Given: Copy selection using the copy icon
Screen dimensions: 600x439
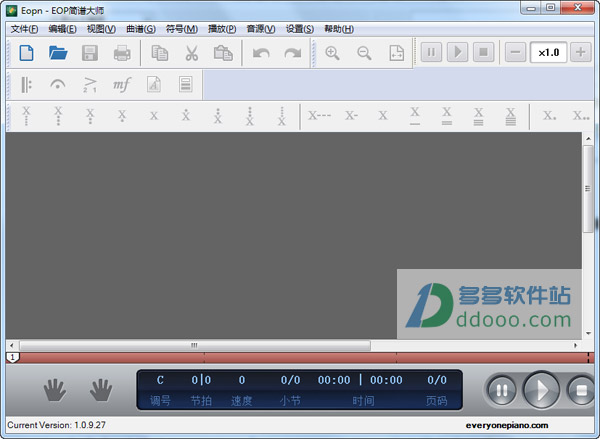Looking at the screenshot, I should click(160, 53).
